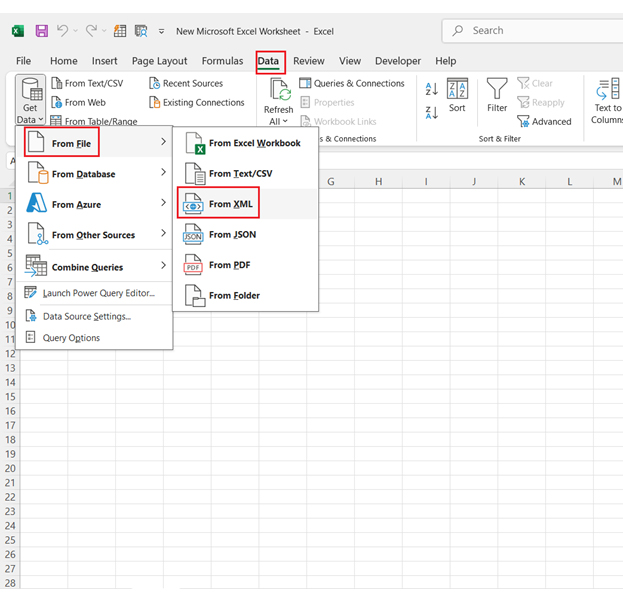
Task: Select column K header
Action: coord(522,182)
